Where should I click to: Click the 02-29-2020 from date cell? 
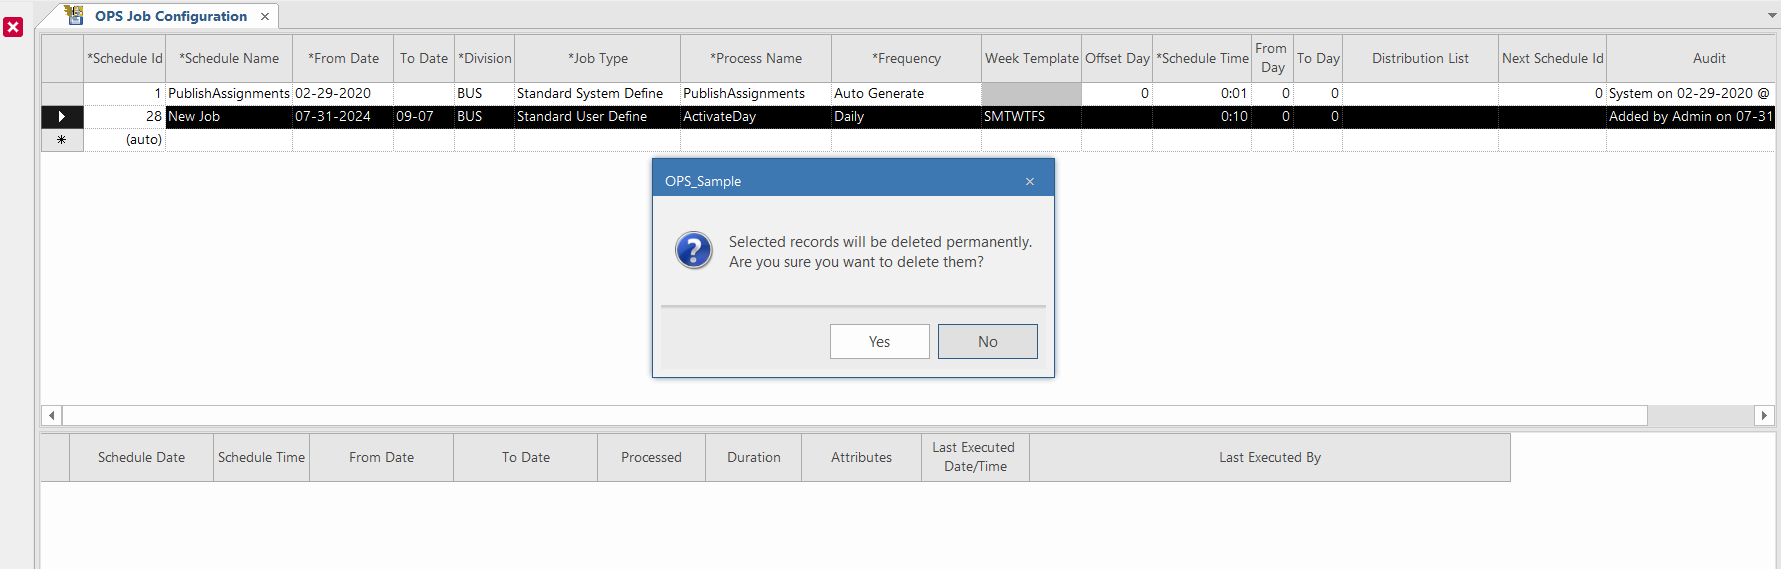(x=343, y=93)
